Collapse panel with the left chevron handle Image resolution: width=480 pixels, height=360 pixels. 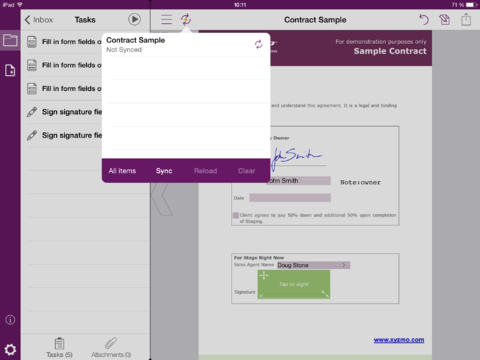click(162, 199)
